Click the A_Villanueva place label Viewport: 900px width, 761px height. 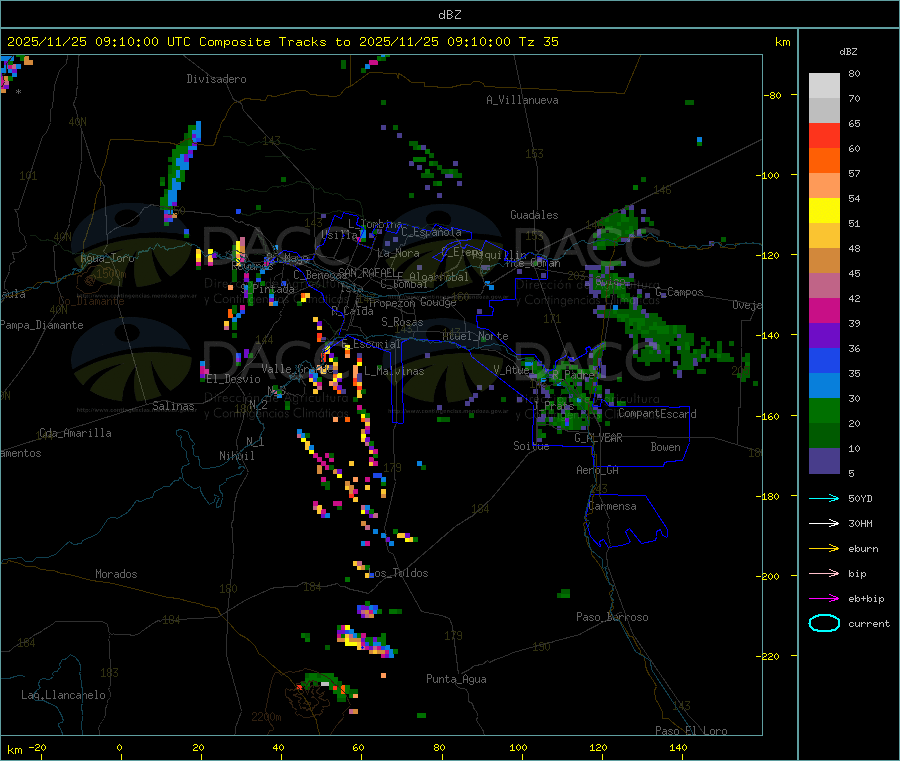click(522, 100)
